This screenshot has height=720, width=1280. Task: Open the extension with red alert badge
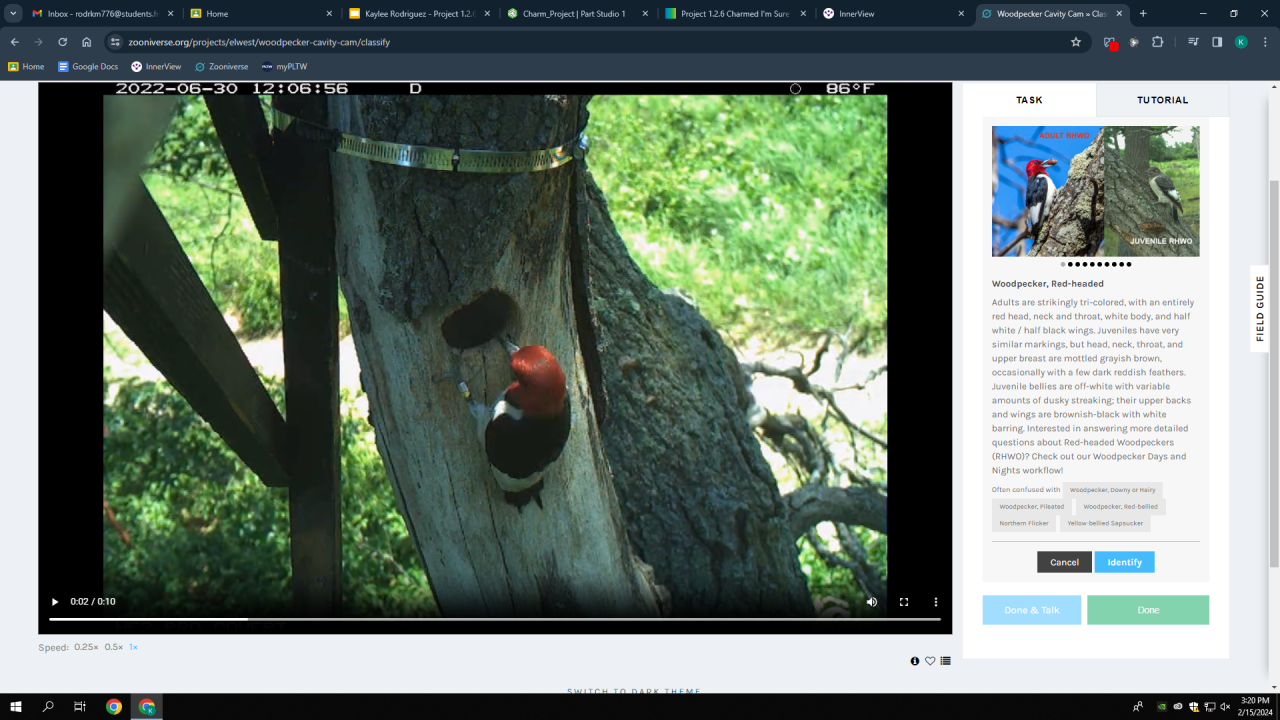point(1110,43)
